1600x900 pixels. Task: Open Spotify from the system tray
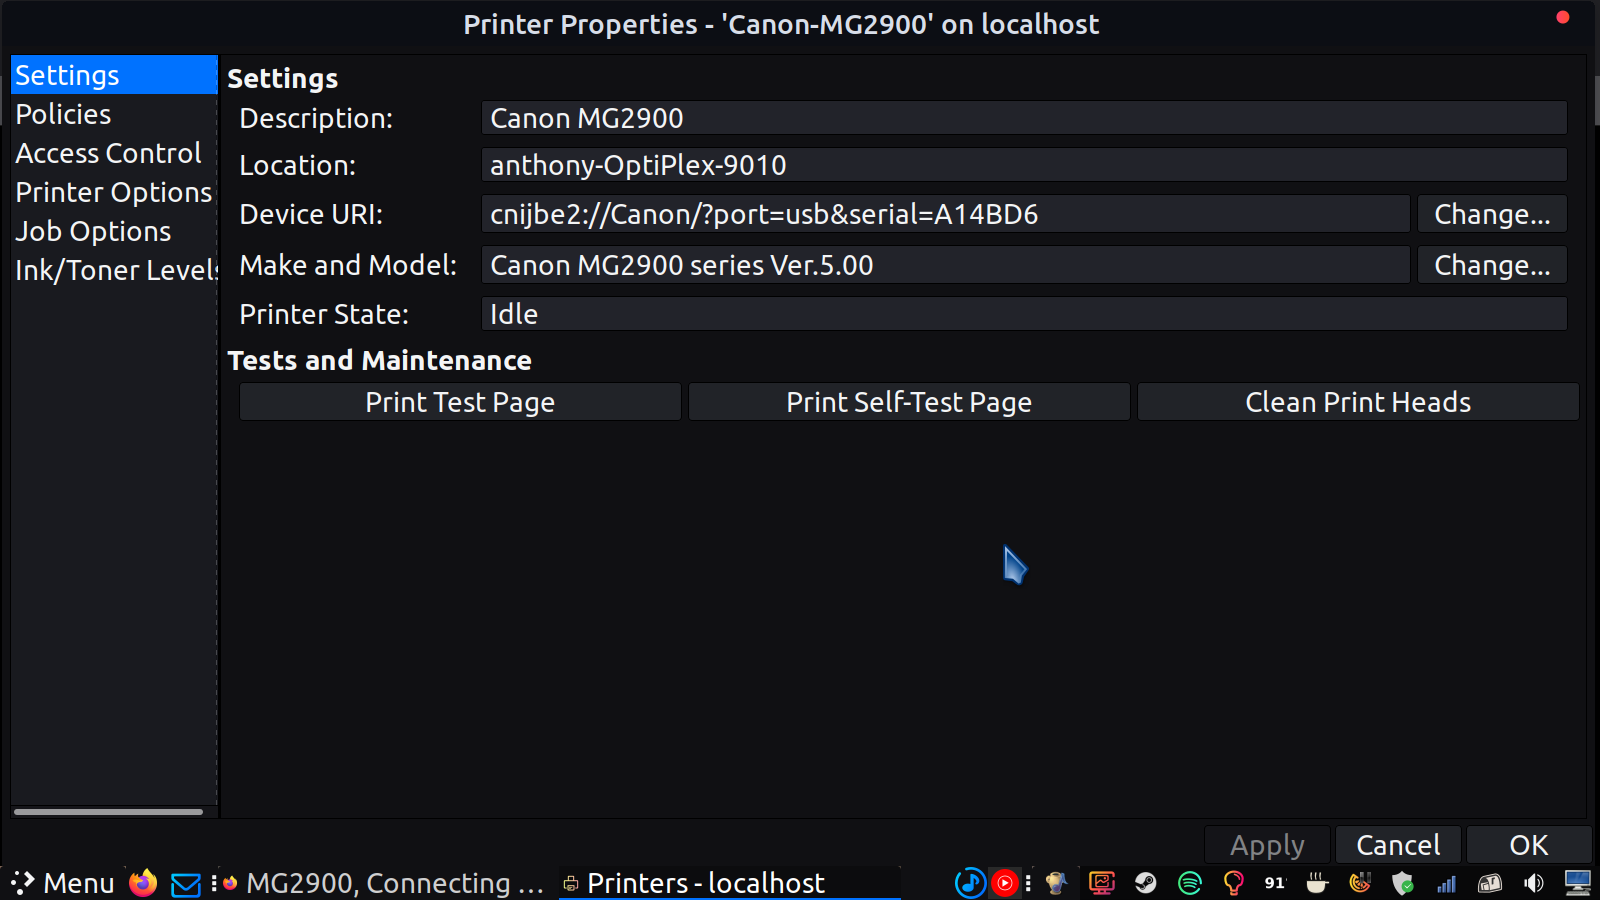[1190, 883]
